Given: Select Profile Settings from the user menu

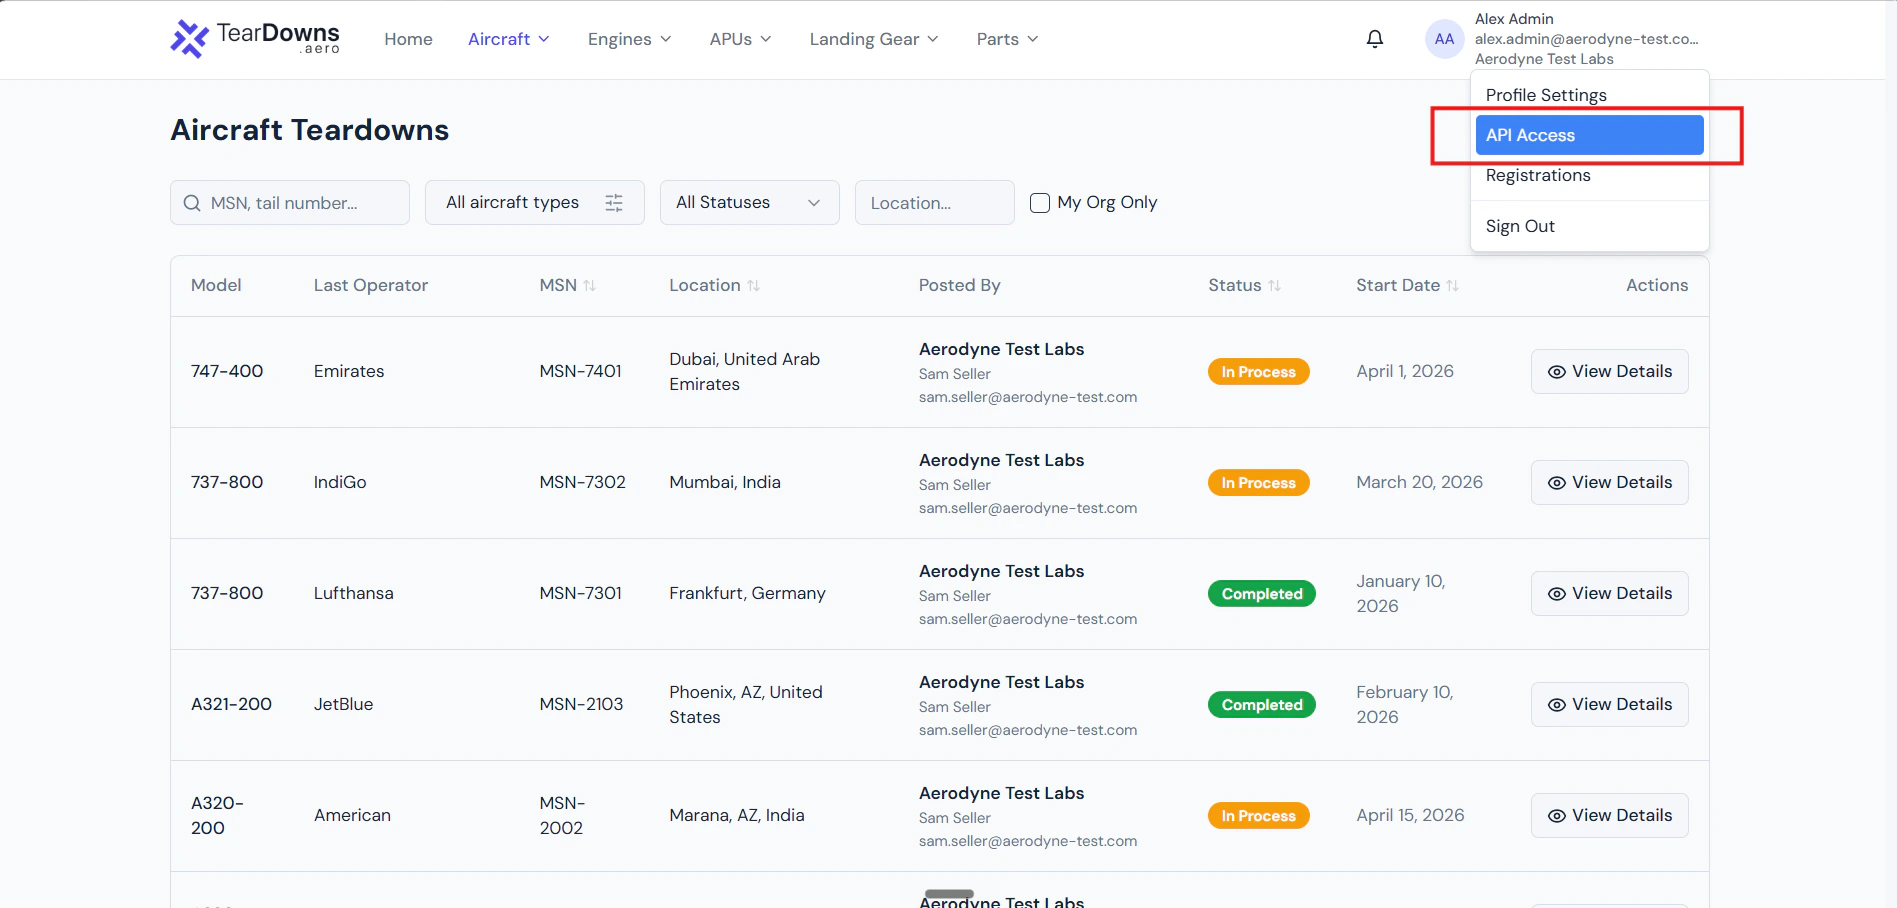Looking at the screenshot, I should pos(1589,95).
